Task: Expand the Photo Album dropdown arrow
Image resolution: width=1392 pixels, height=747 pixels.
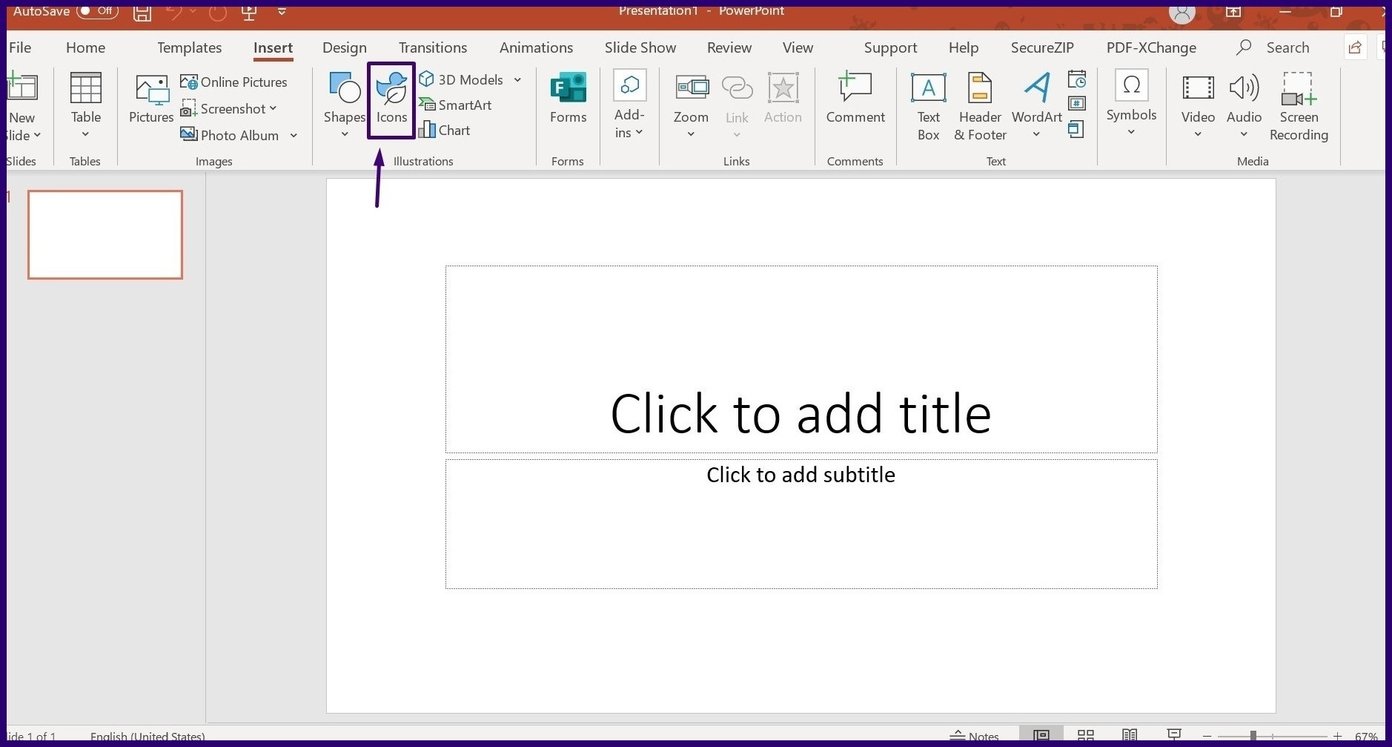Action: [294, 135]
